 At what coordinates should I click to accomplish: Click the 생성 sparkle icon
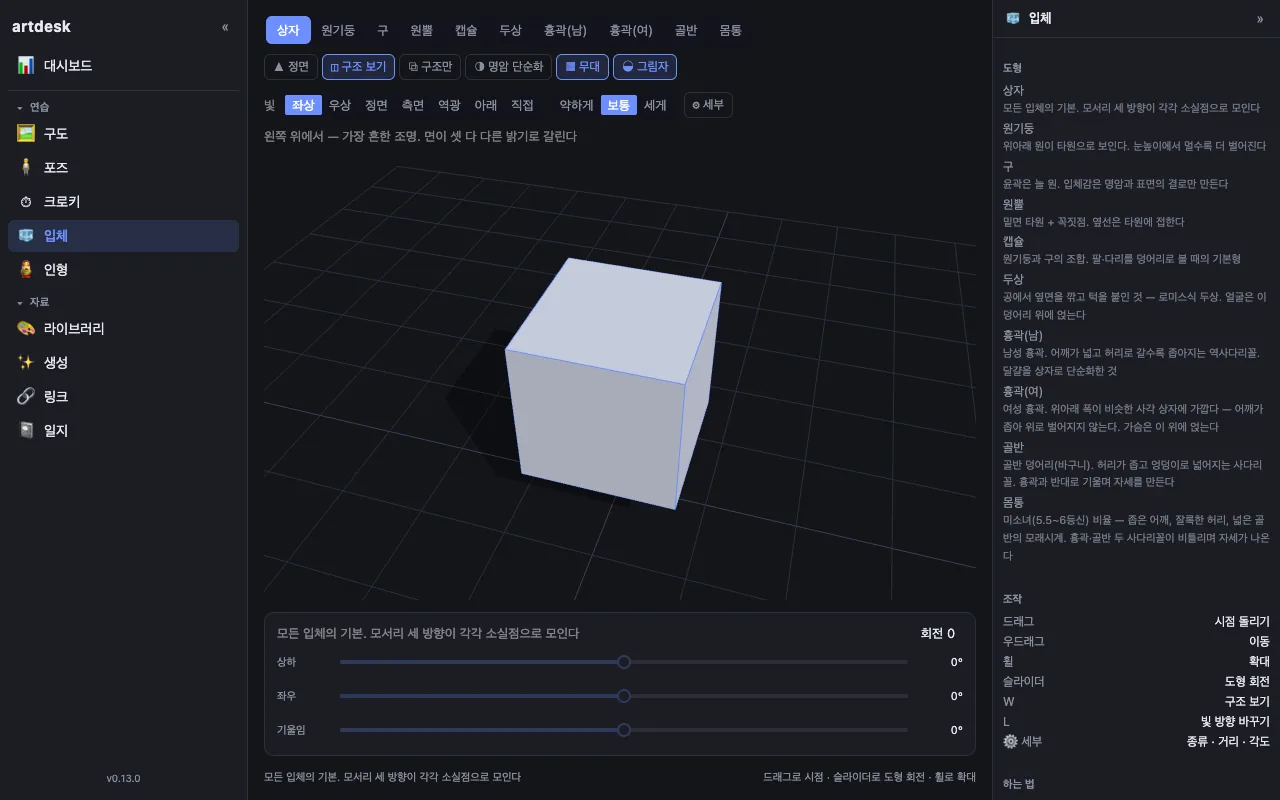coord(26,363)
